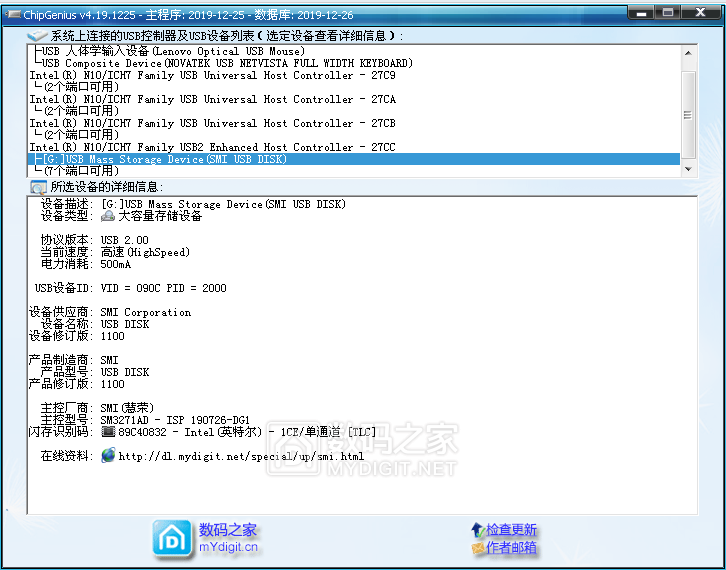Click the 设备名称: USB DISK value
This screenshot has height=570, width=726.
pos(125,324)
